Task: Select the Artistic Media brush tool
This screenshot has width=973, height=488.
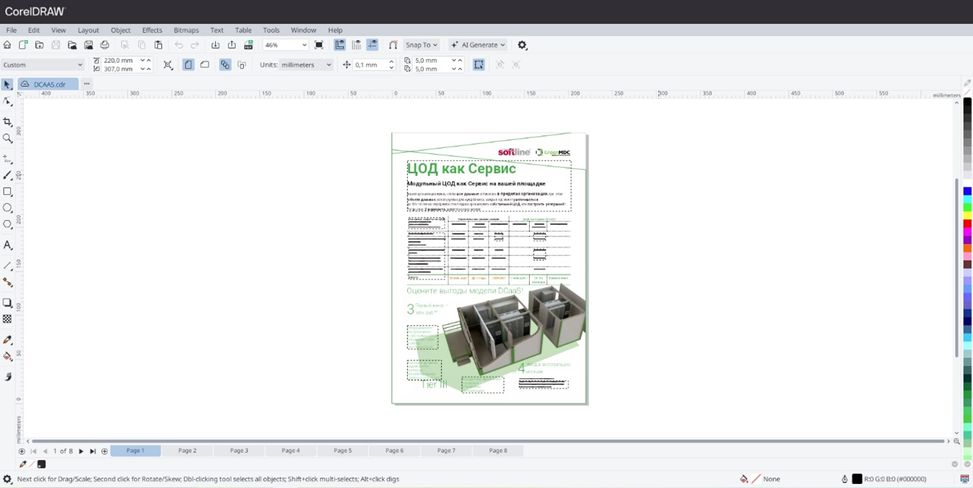Action: (7, 176)
